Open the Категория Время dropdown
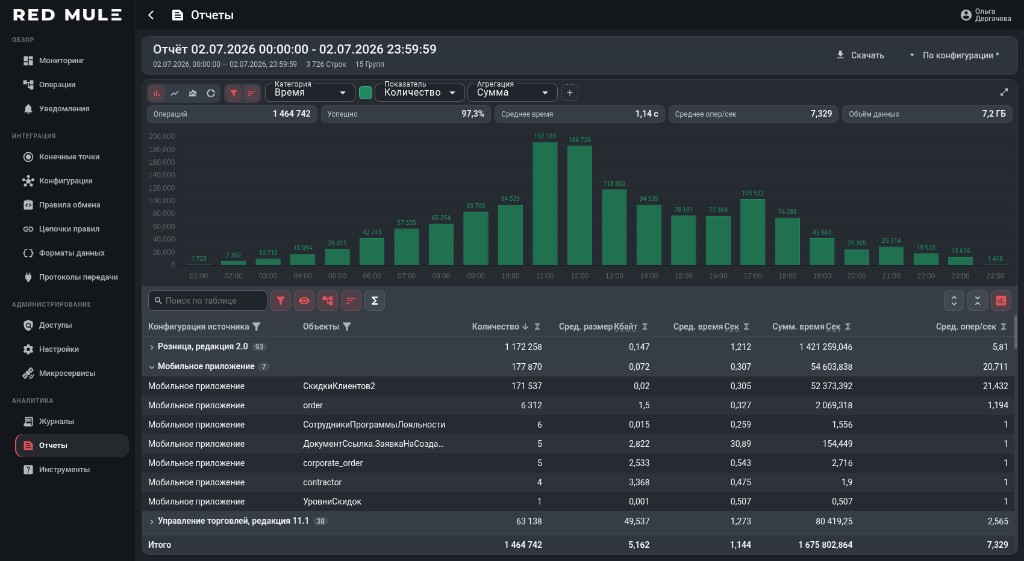 coord(310,92)
